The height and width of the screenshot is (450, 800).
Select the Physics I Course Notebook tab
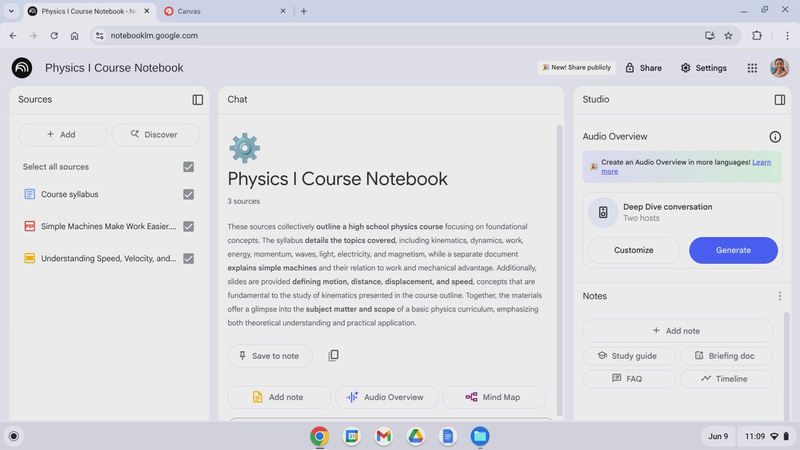pos(89,11)
